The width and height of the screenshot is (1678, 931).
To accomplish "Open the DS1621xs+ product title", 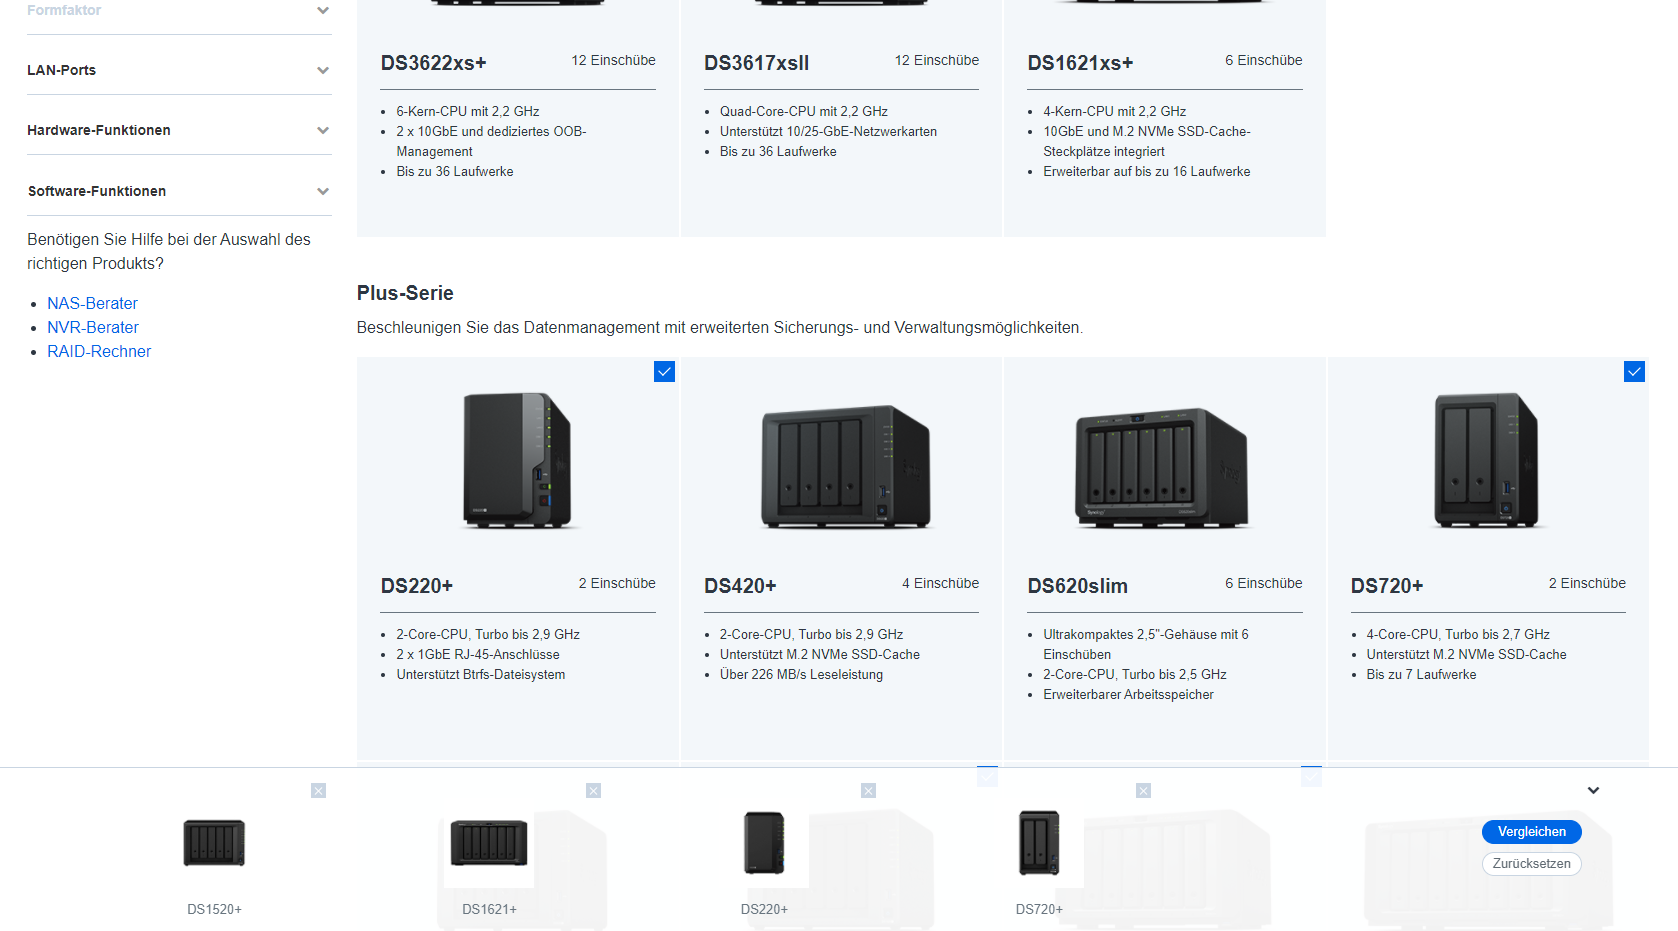I will click(x=1081, y=63).
